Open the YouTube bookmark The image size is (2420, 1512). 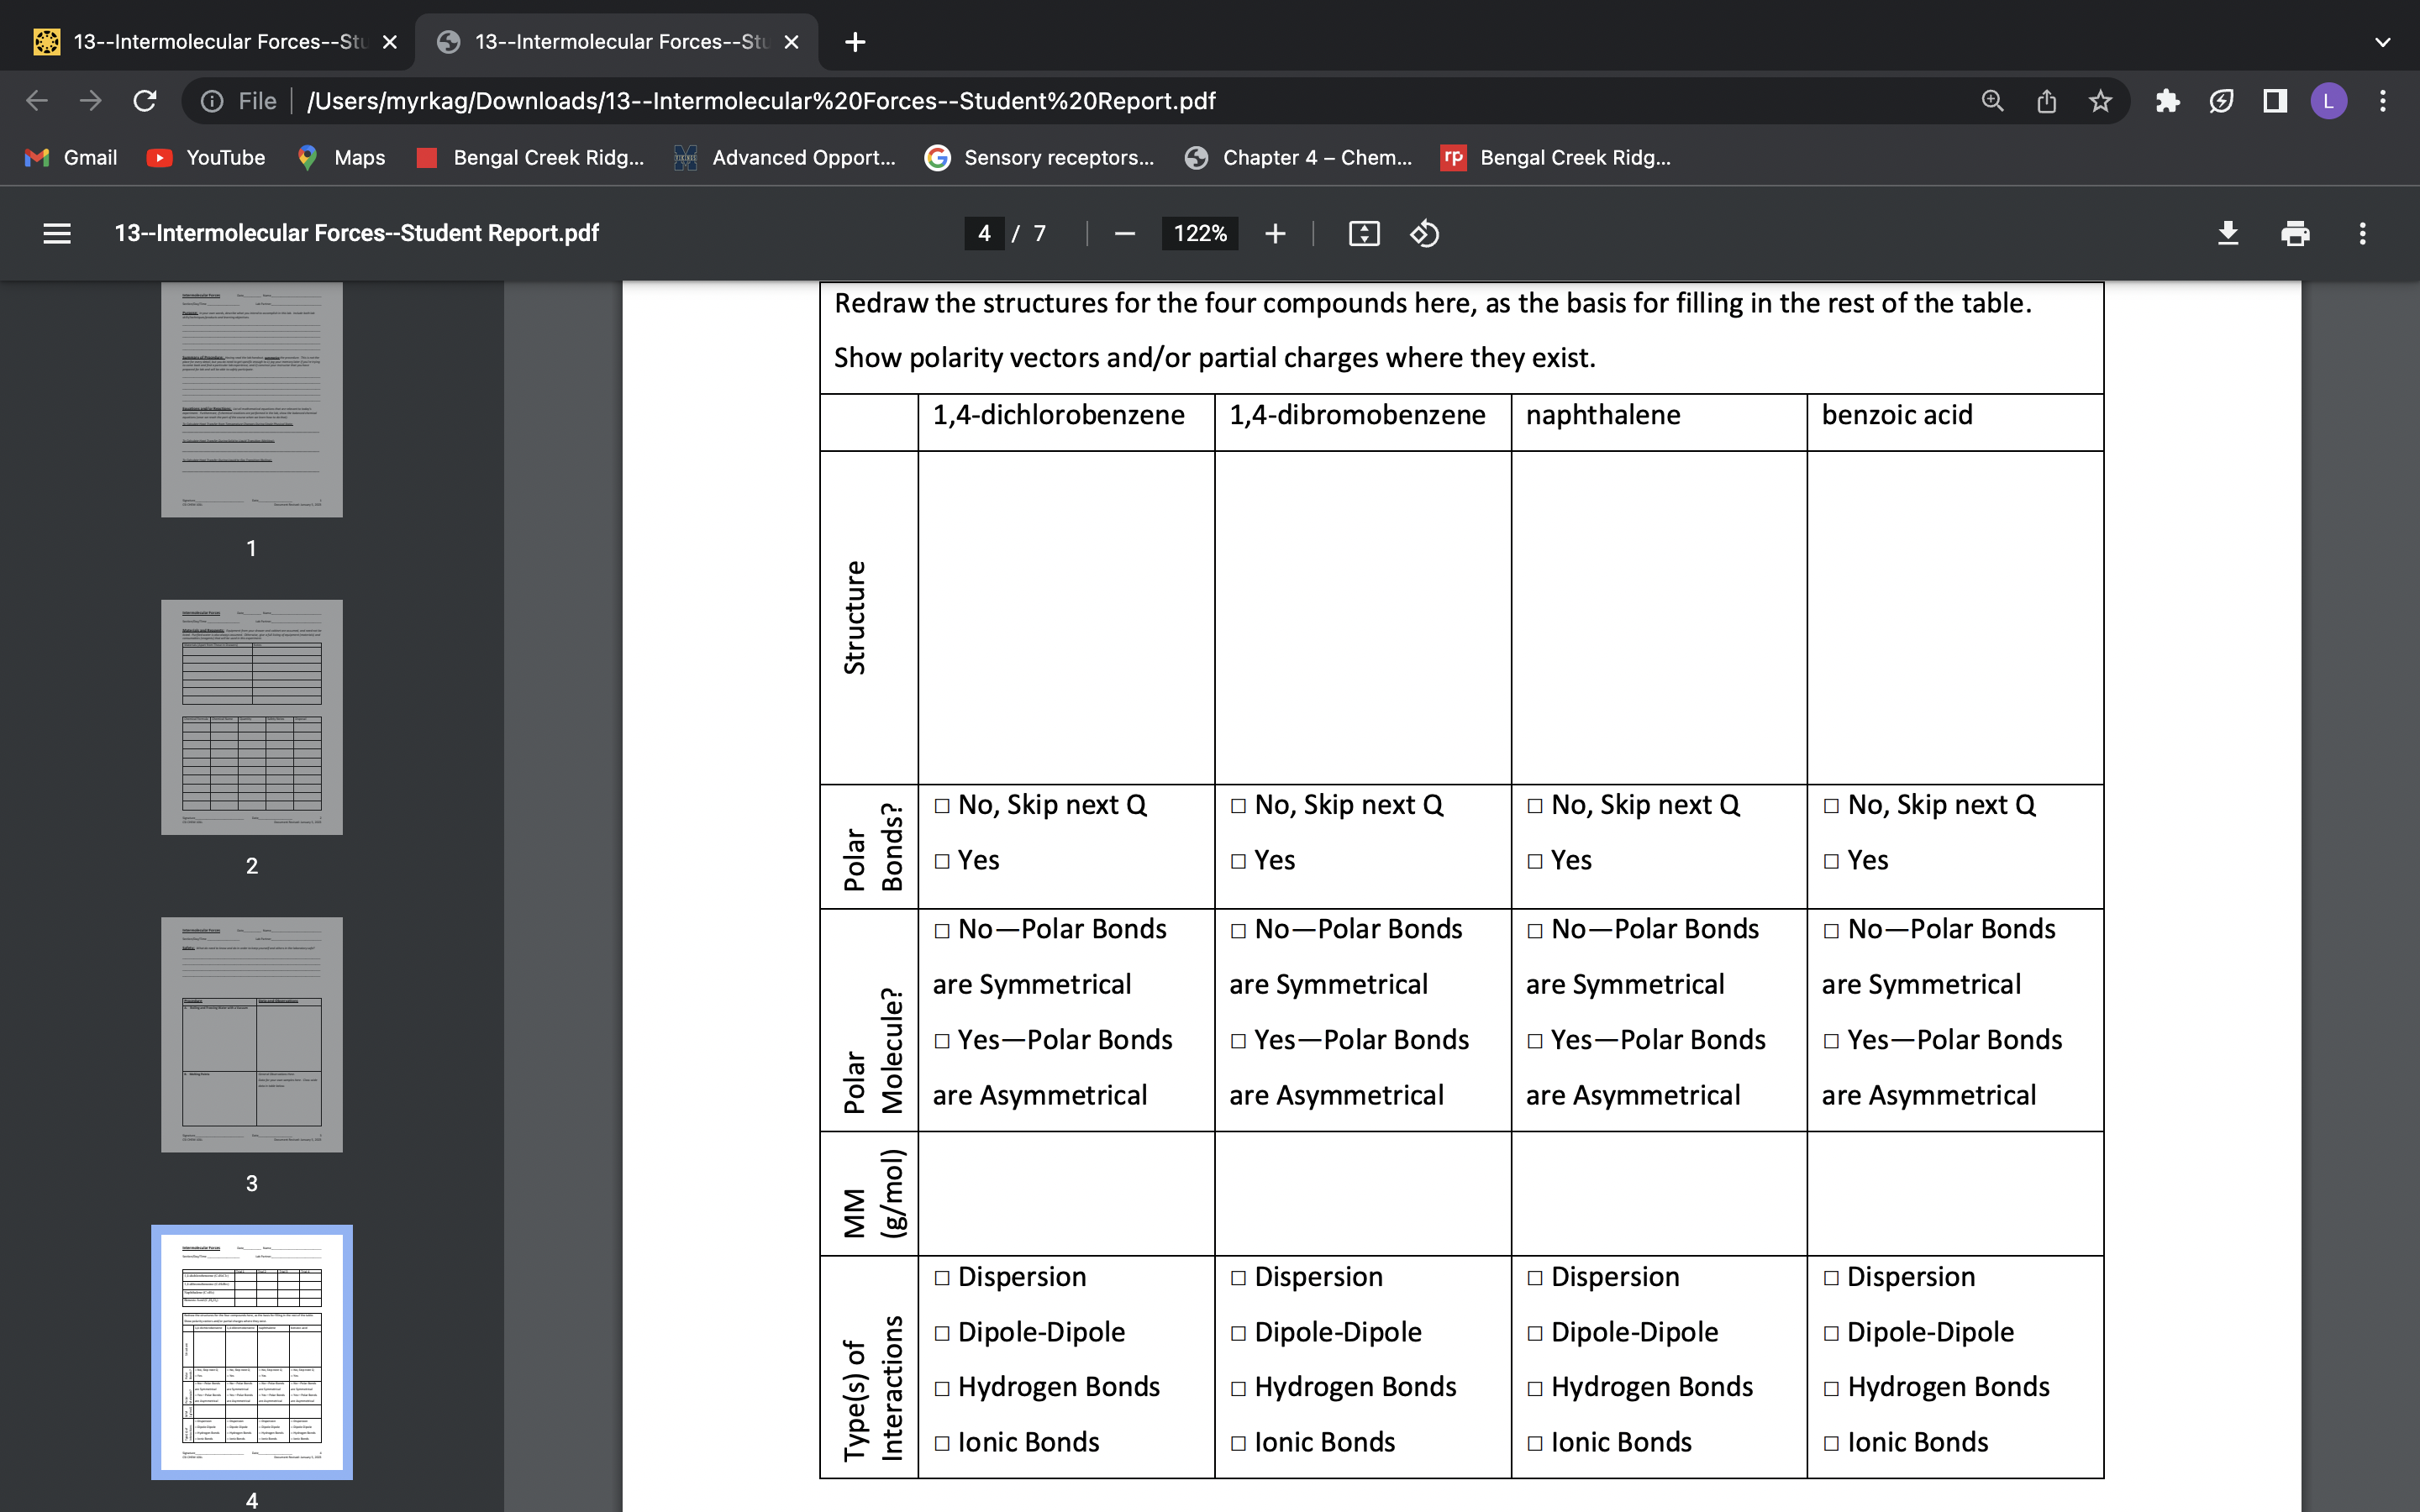[x=206, y=157]
